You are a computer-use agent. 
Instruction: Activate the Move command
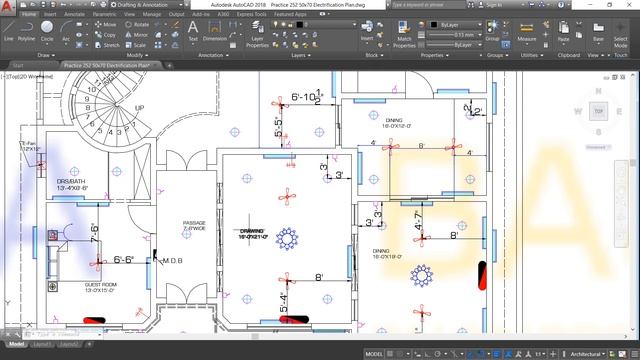106,24
